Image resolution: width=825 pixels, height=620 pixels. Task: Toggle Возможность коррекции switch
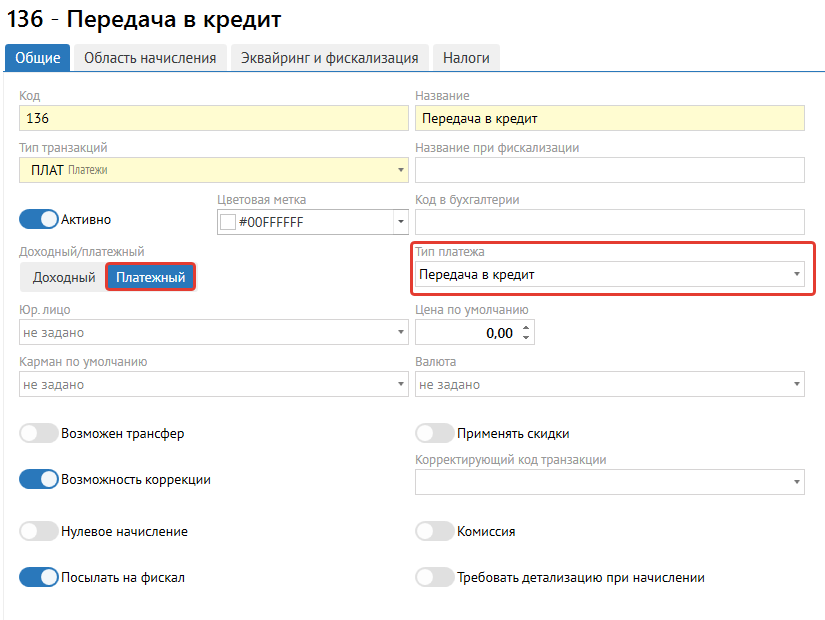tap(39, 479)
